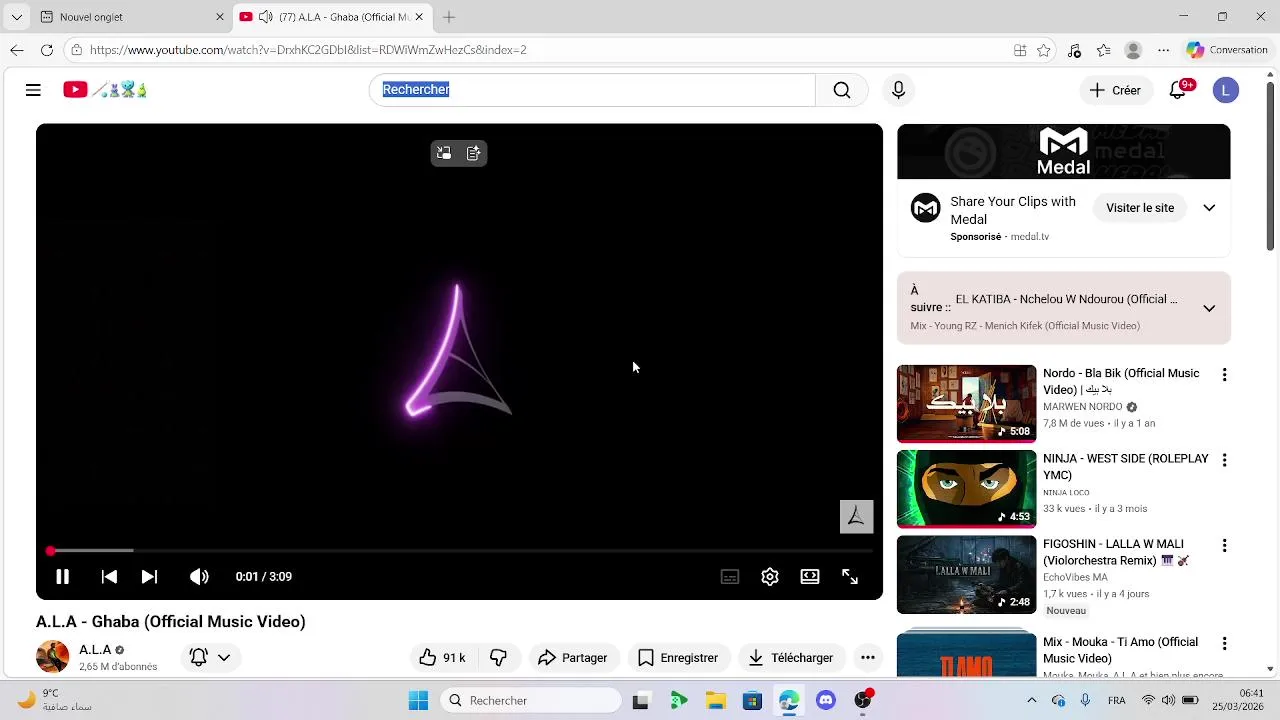
Task: Dislike the video
Action: click(498, 658)
